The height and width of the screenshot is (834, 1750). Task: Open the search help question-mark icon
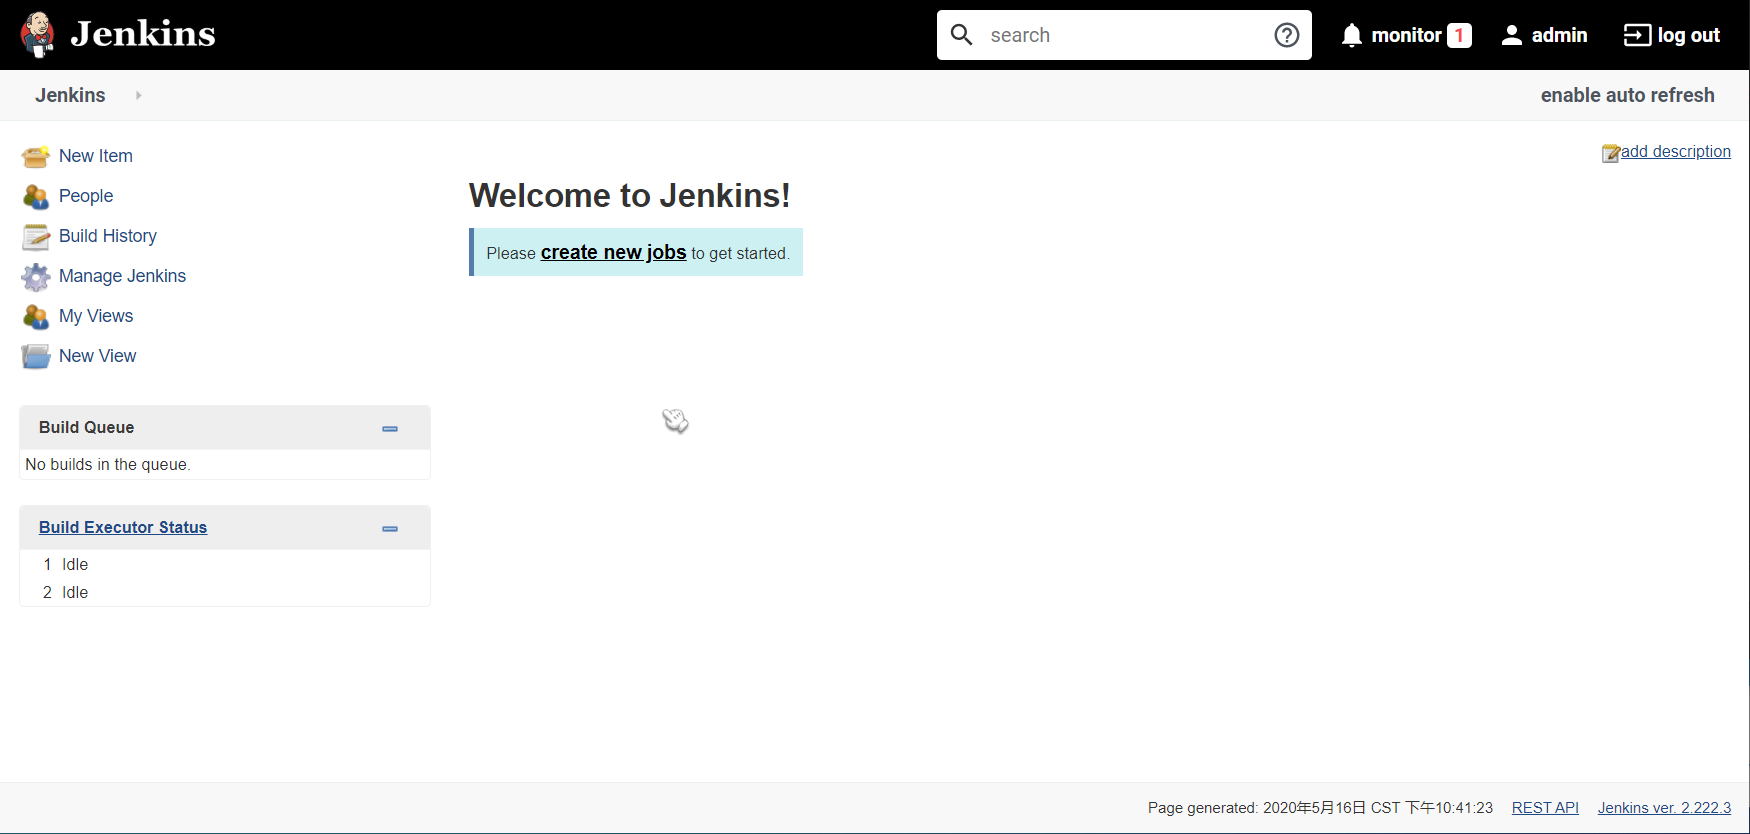1287,35
